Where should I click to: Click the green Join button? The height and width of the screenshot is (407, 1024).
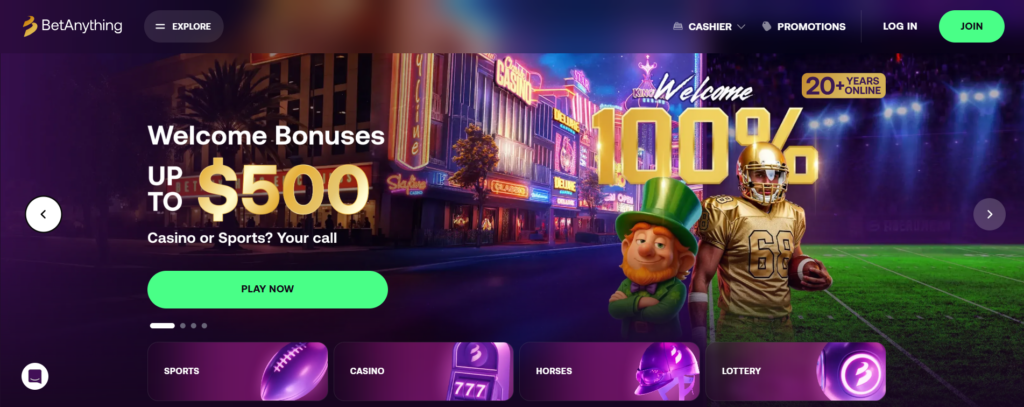click(x=971, y=26)
